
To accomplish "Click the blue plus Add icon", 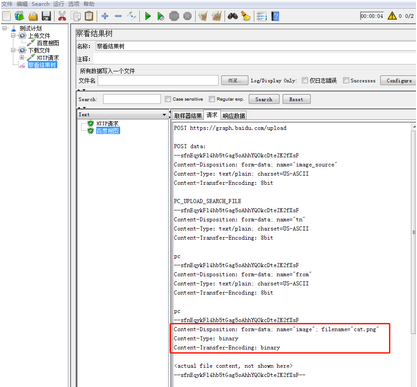I will click(105, 16).
